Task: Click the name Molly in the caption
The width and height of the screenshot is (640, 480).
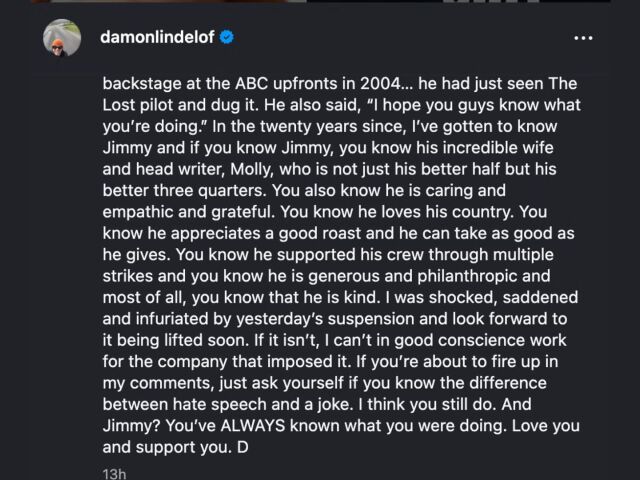Action: tap(252, 169)
